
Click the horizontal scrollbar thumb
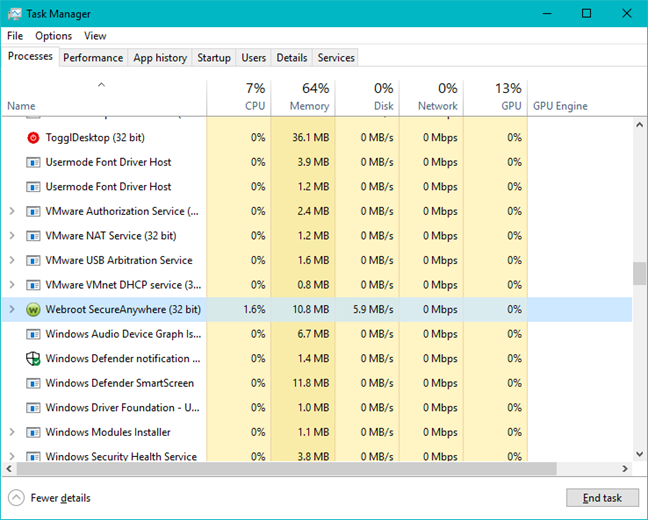pos(286,469)
